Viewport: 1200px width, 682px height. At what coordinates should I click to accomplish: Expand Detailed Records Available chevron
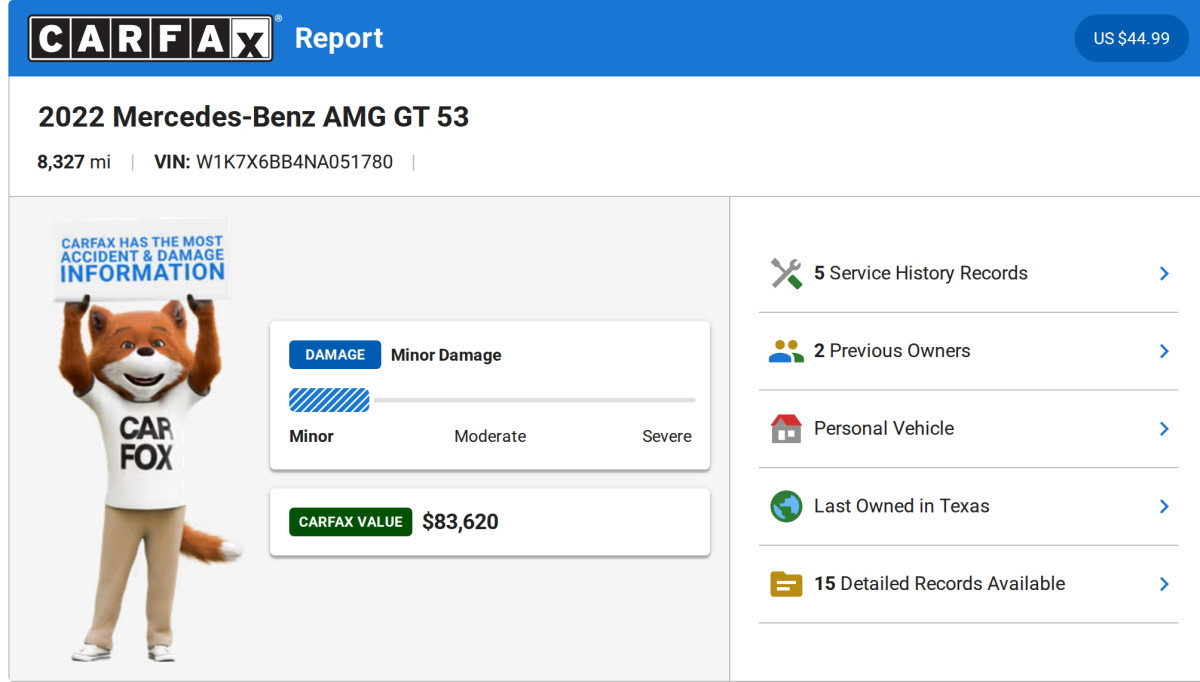click(1164, 584)
